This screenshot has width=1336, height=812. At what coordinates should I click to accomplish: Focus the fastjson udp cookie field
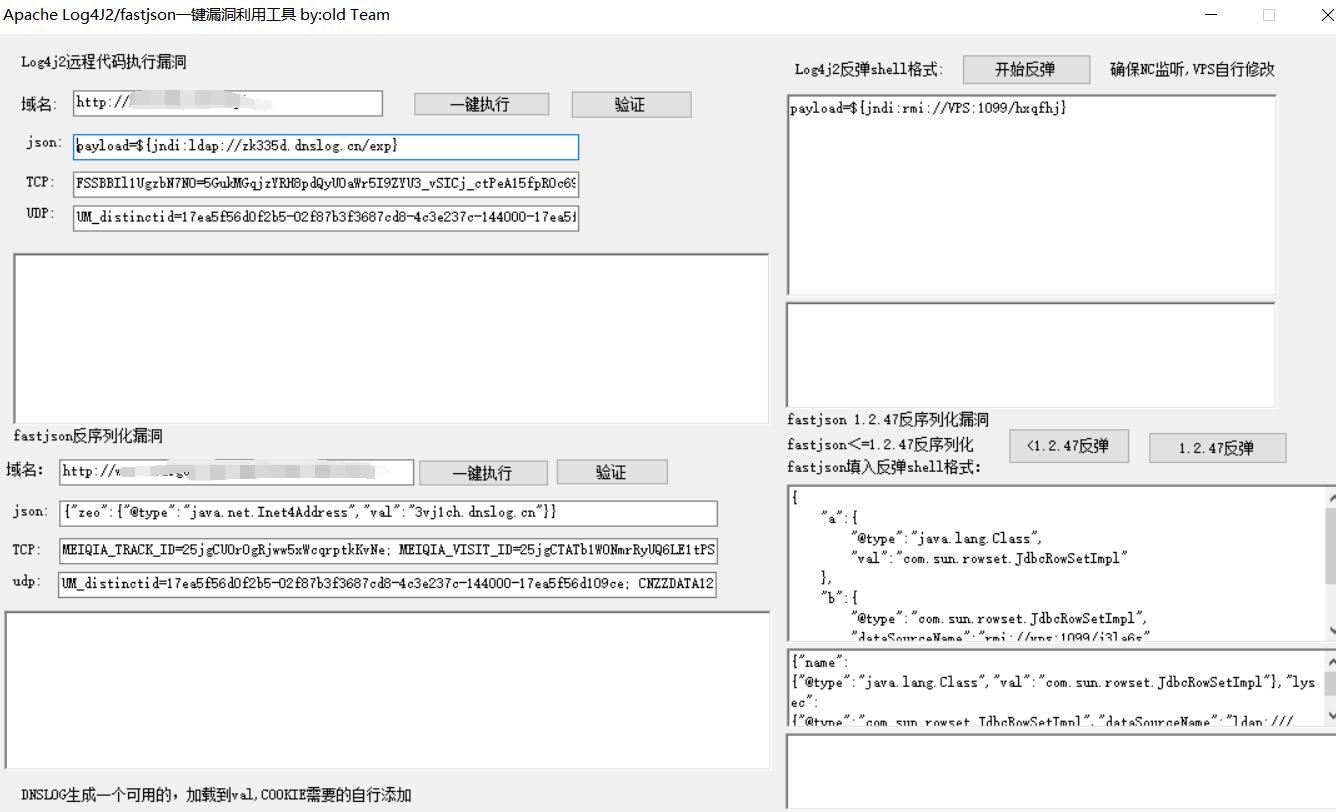click(x=387, y=583)
